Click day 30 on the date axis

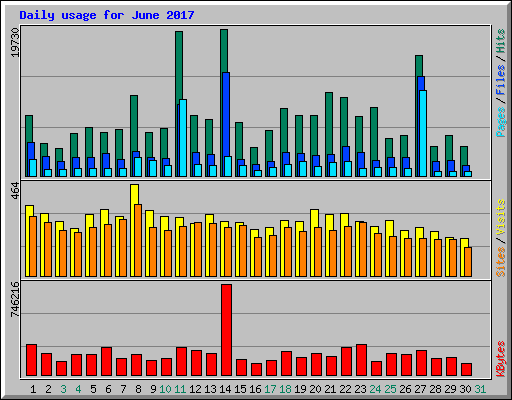point(465,389)
